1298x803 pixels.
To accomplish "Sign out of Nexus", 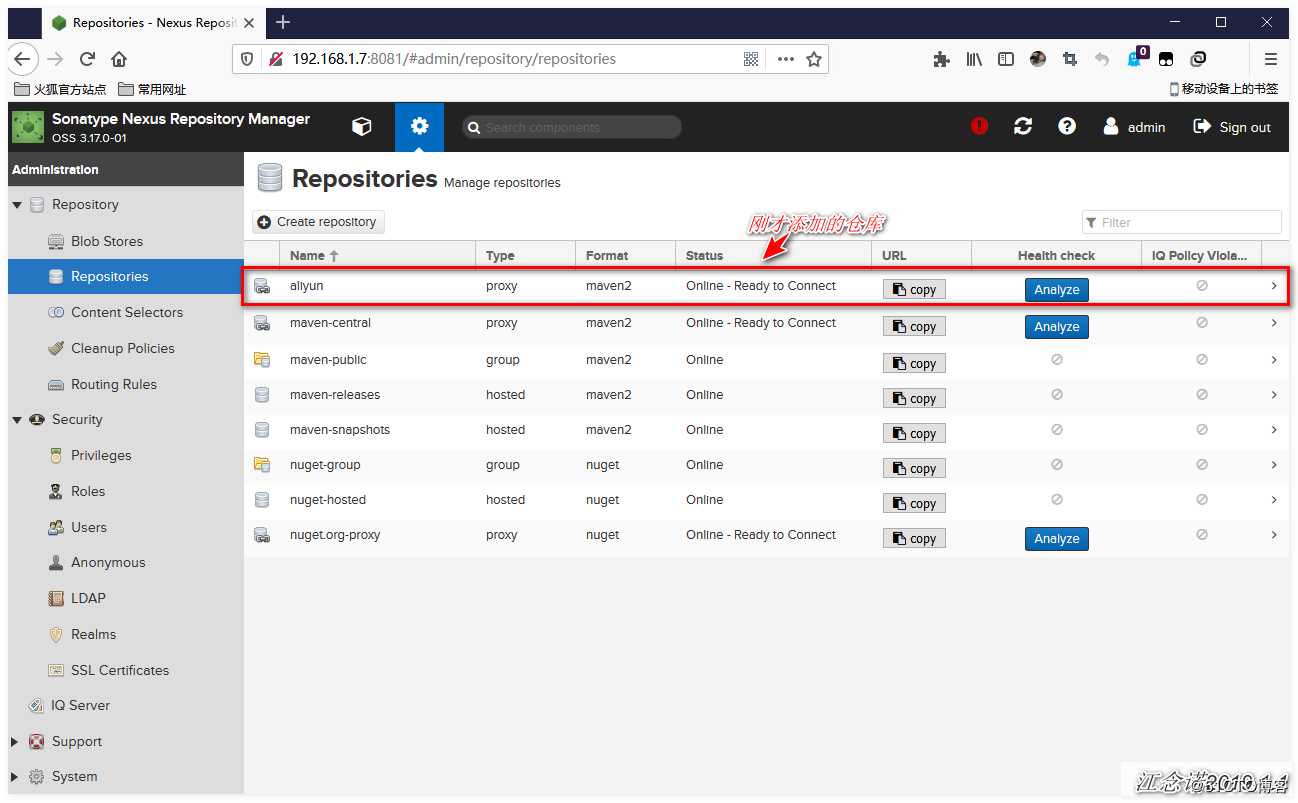I will pos(1232,127).
